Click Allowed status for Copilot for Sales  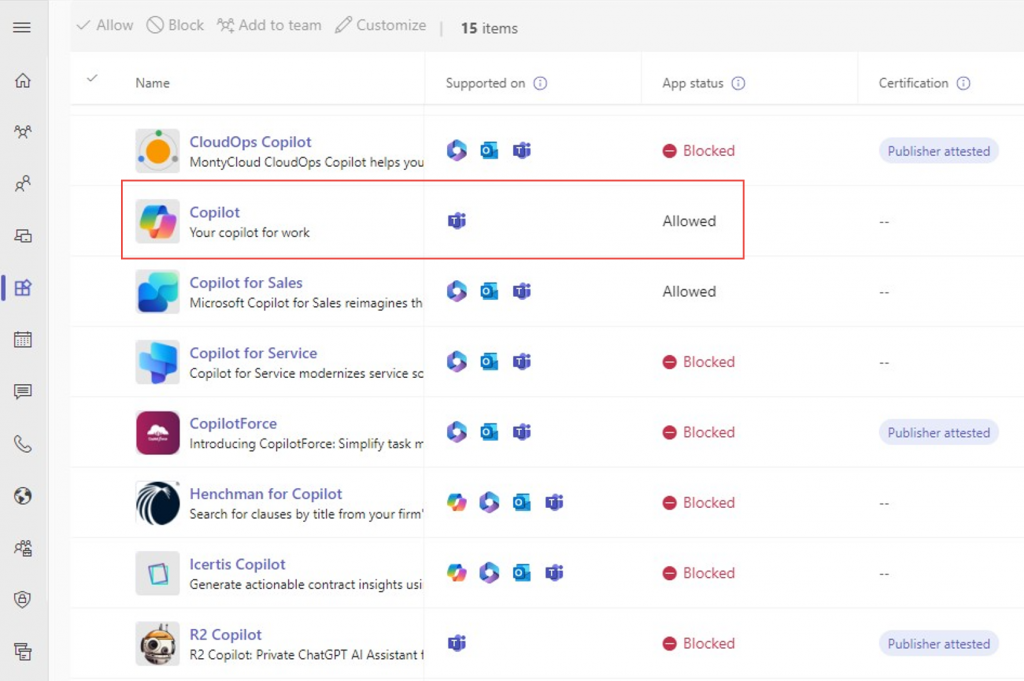pyautogui.click(x=689, y=292)
